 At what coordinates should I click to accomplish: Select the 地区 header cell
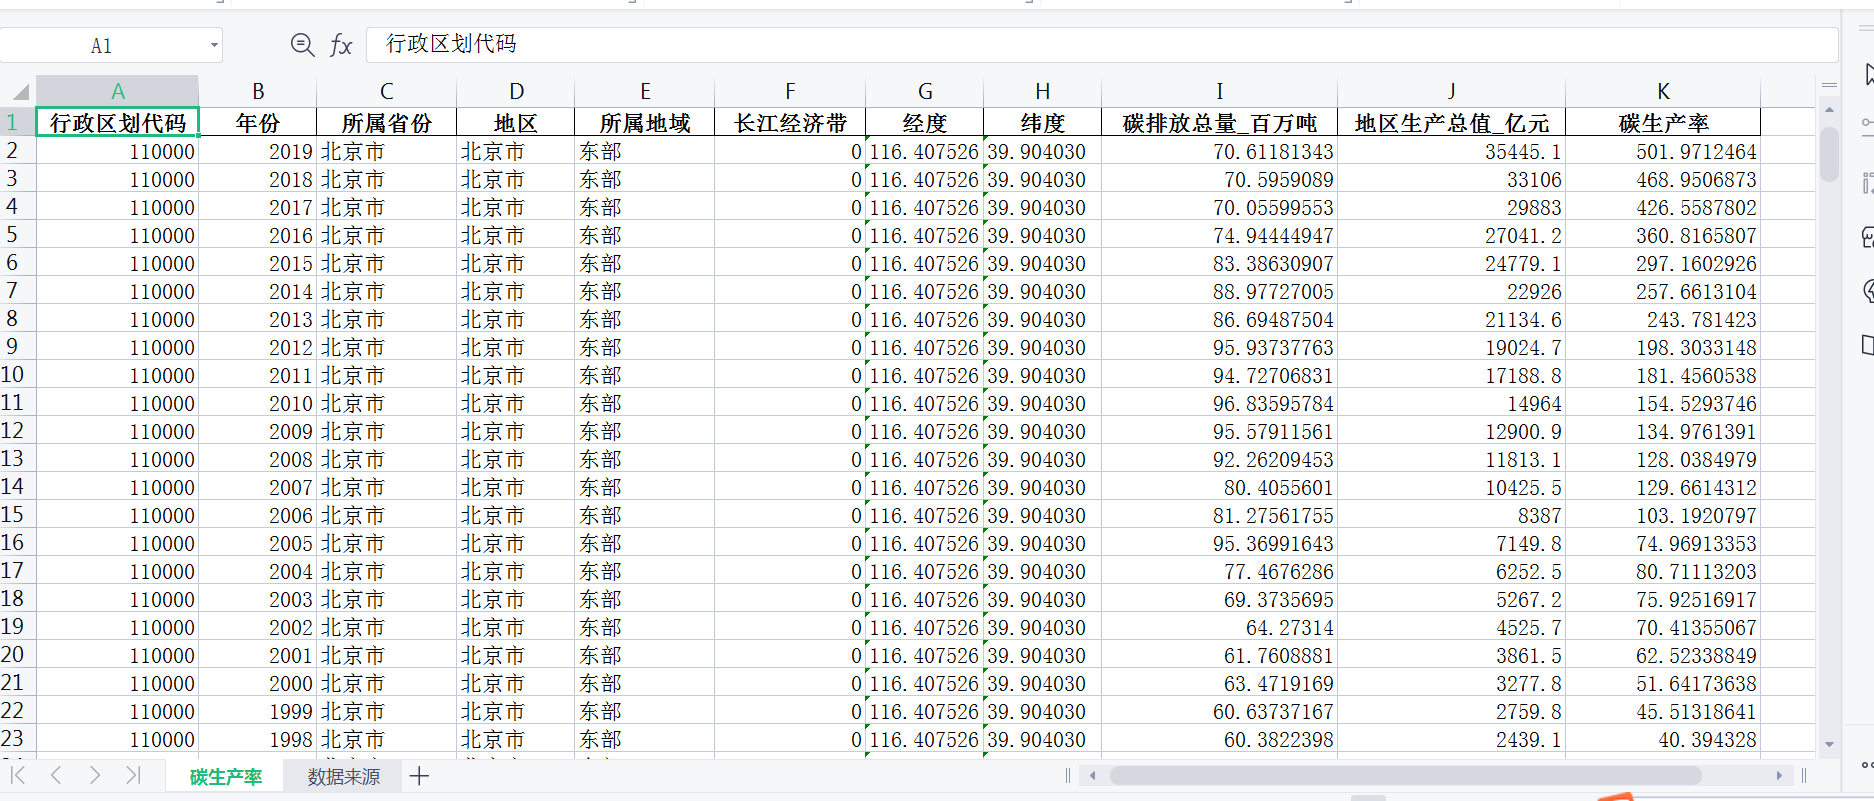[516, 122]
